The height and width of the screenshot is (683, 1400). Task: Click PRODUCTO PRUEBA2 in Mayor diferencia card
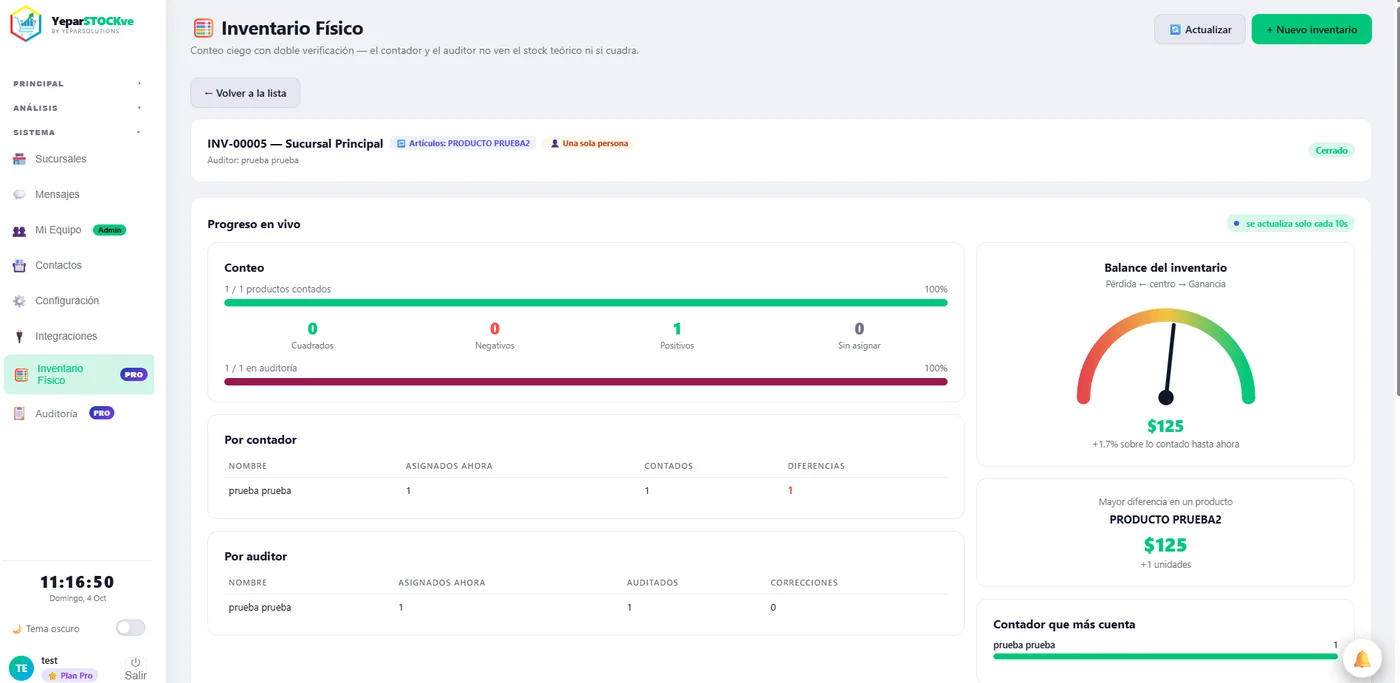1165,520
